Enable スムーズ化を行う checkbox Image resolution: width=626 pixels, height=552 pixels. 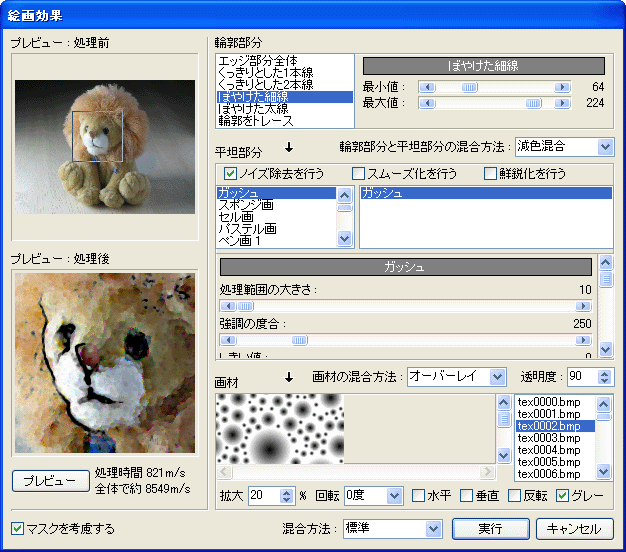(x=358, y=174)
